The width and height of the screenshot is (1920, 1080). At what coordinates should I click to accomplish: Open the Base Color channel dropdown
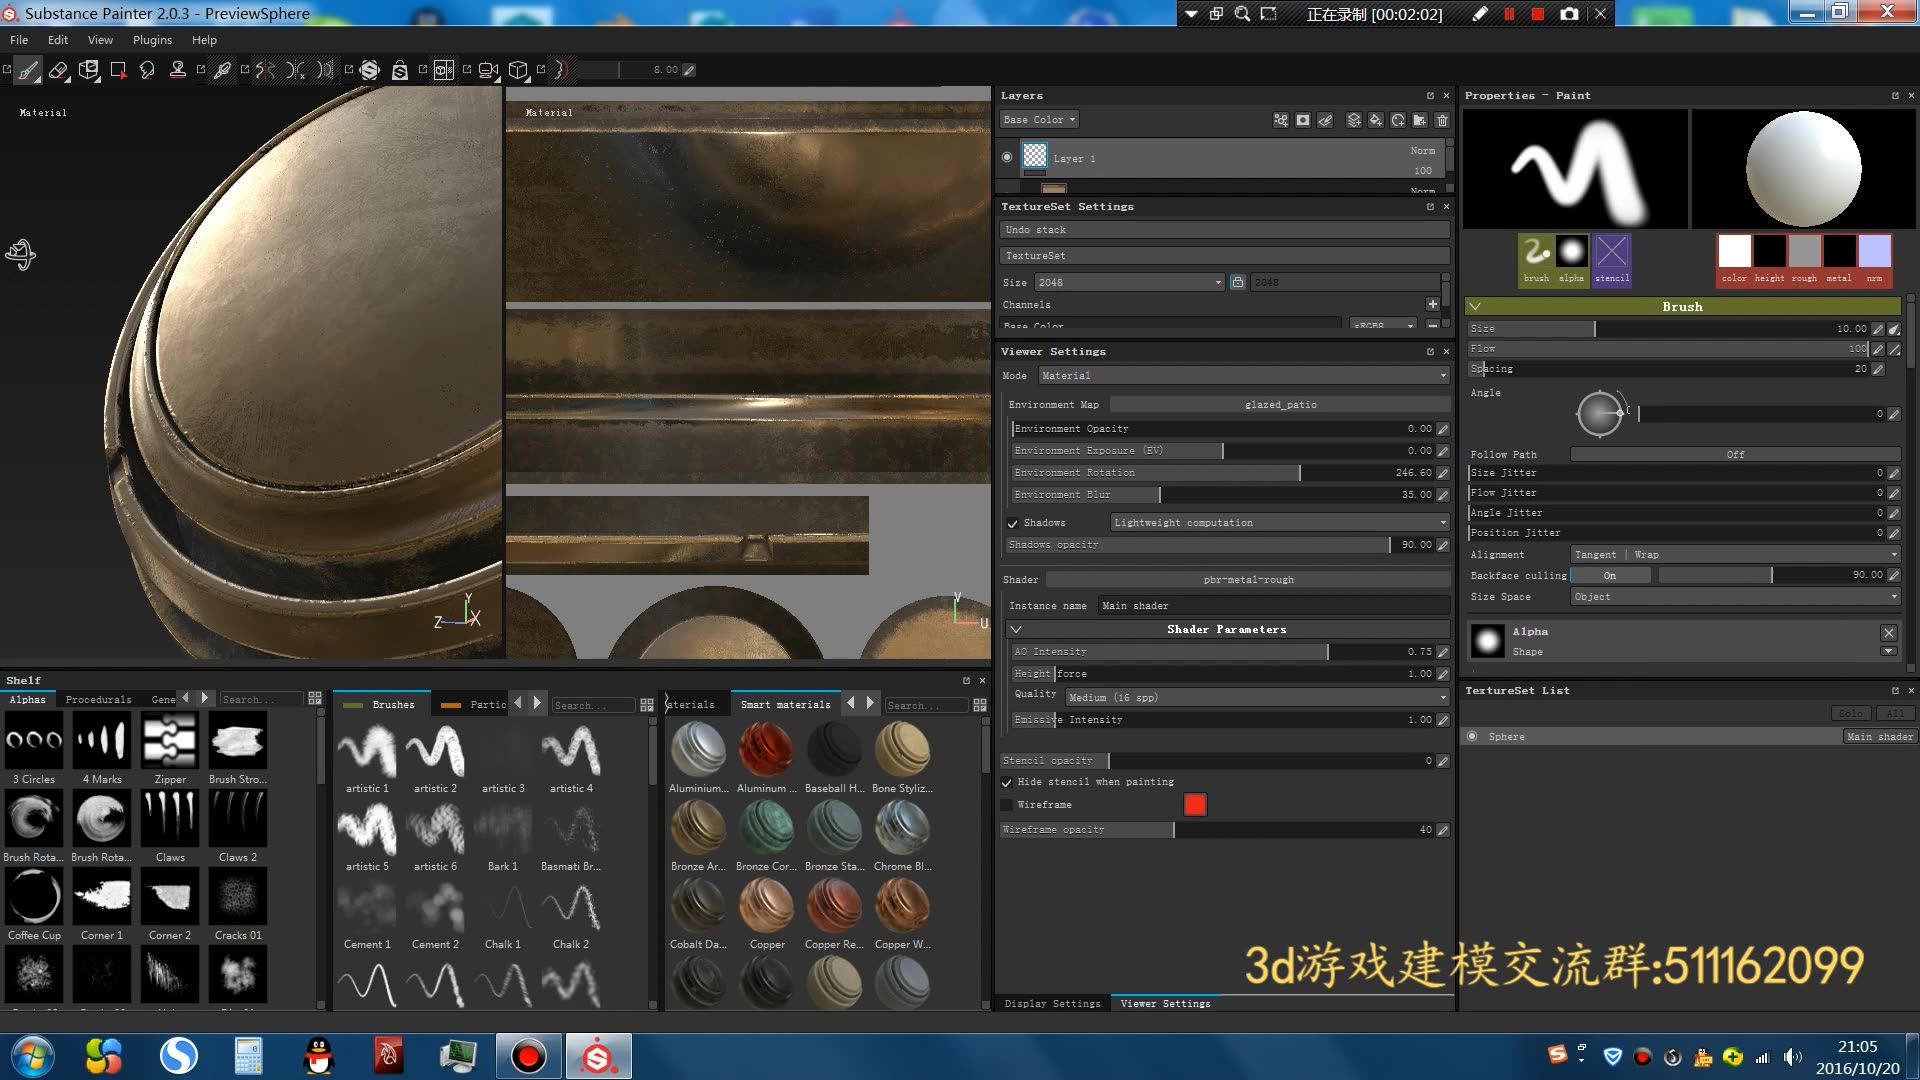1039,120
